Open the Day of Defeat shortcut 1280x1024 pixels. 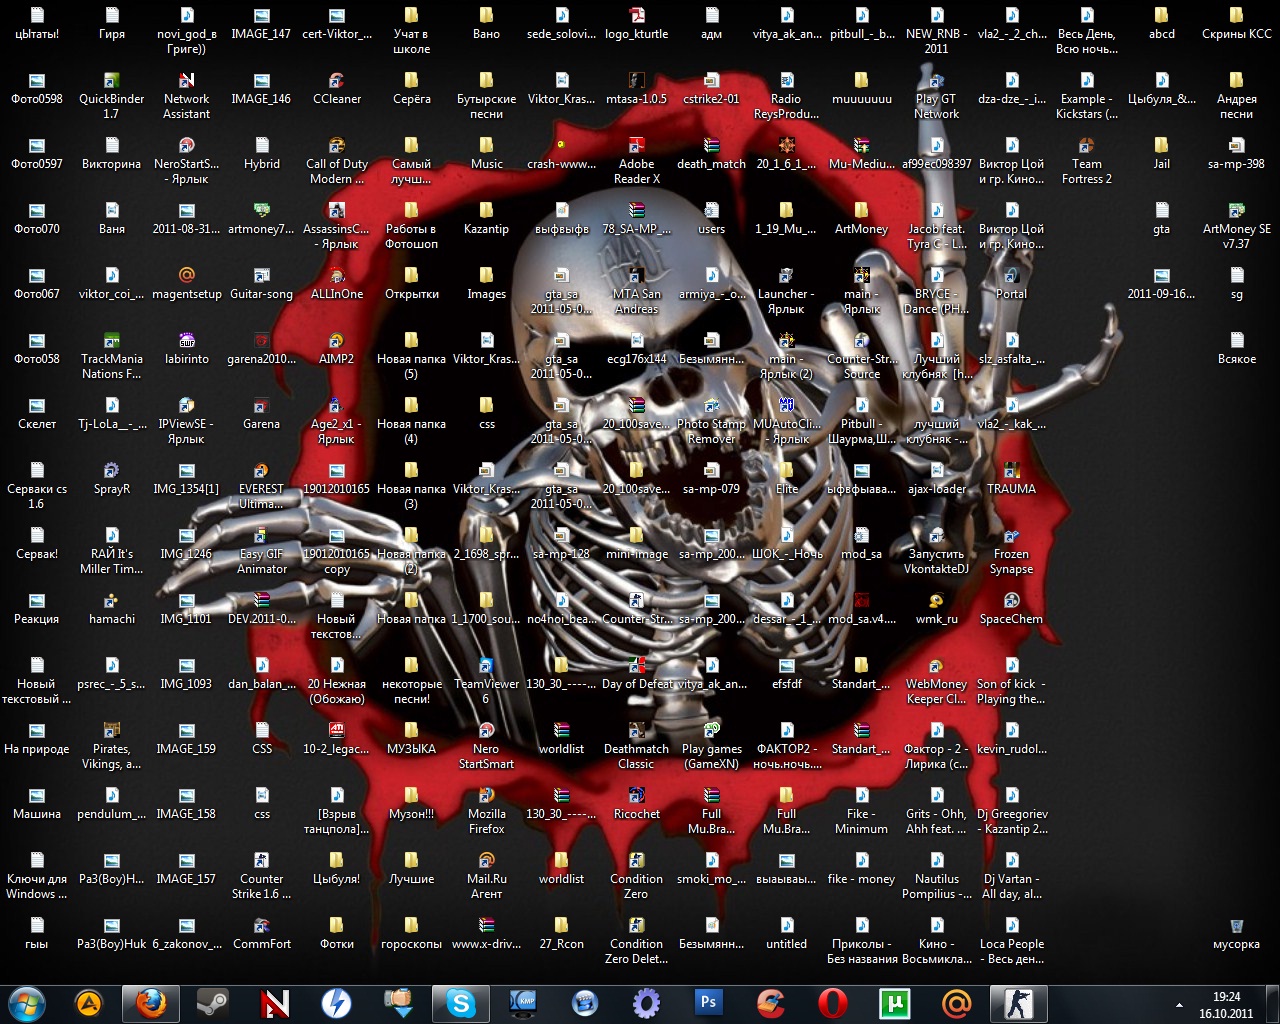pyautogui.click(x=637, y=674)
